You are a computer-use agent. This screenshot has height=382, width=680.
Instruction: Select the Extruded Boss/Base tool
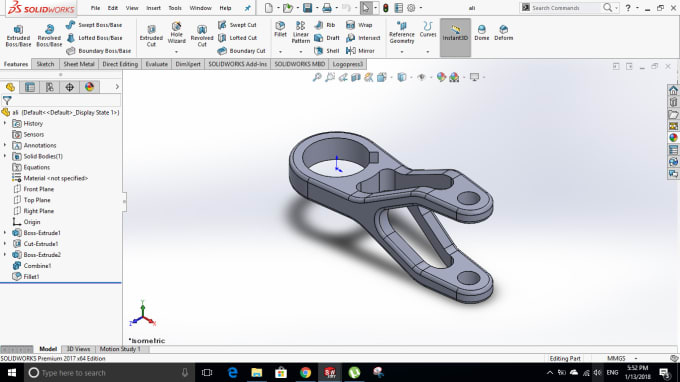18,35
